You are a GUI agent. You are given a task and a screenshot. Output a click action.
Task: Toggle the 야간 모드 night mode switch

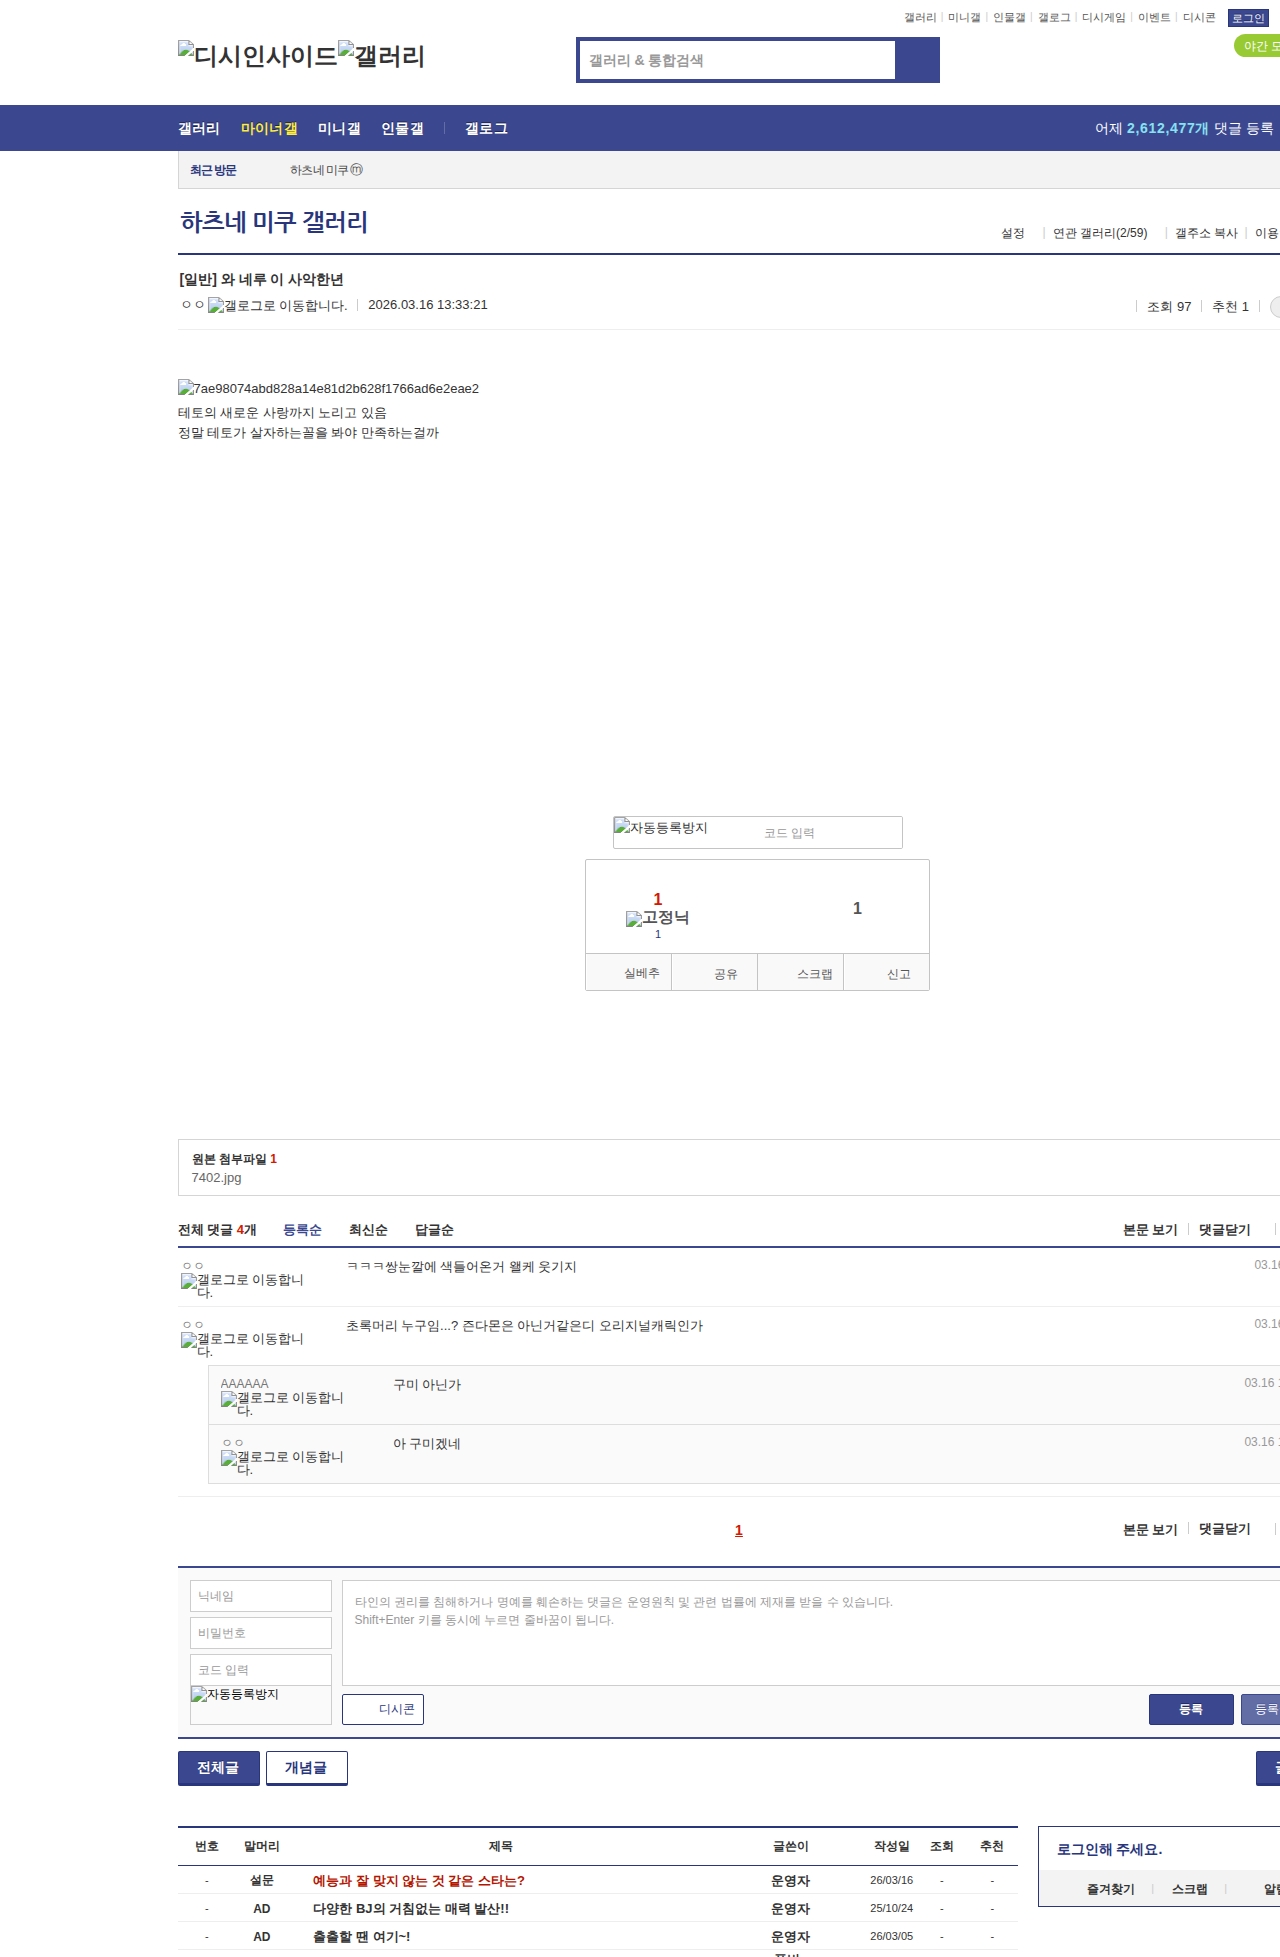coord(1257,46)
